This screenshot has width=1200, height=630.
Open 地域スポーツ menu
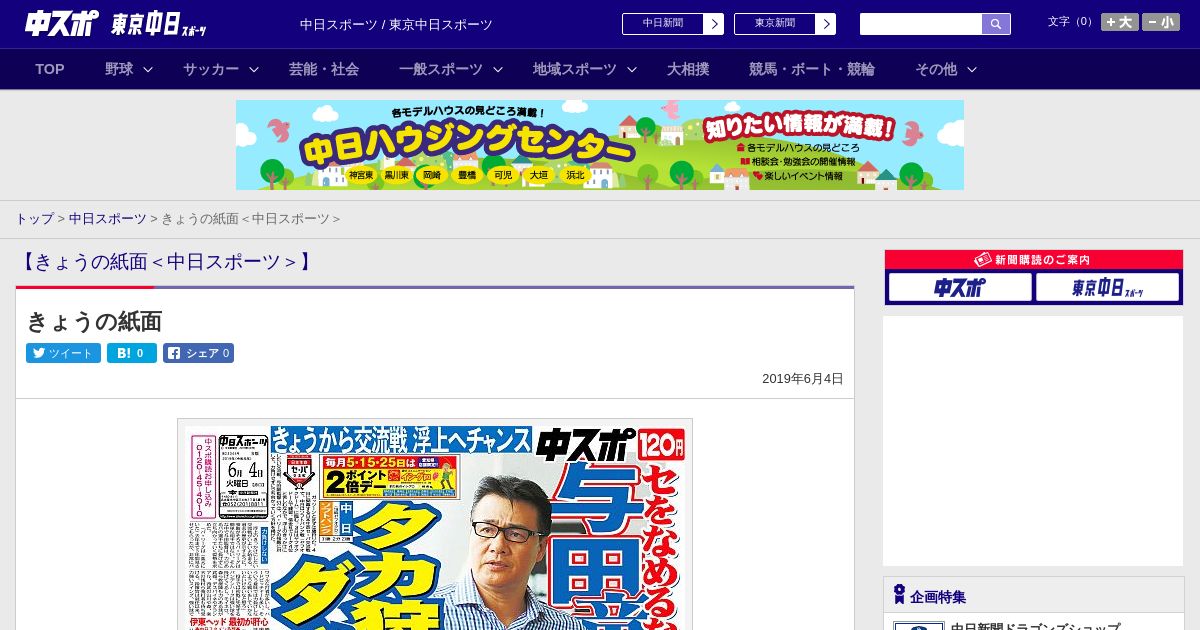(x=575, y=69)
